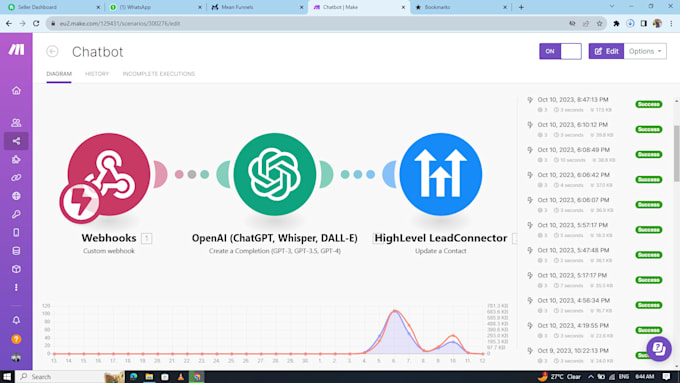Open the browser Downloads icon
The width and height of the screenshot is (680, 383).
click(x=630, y=23)
